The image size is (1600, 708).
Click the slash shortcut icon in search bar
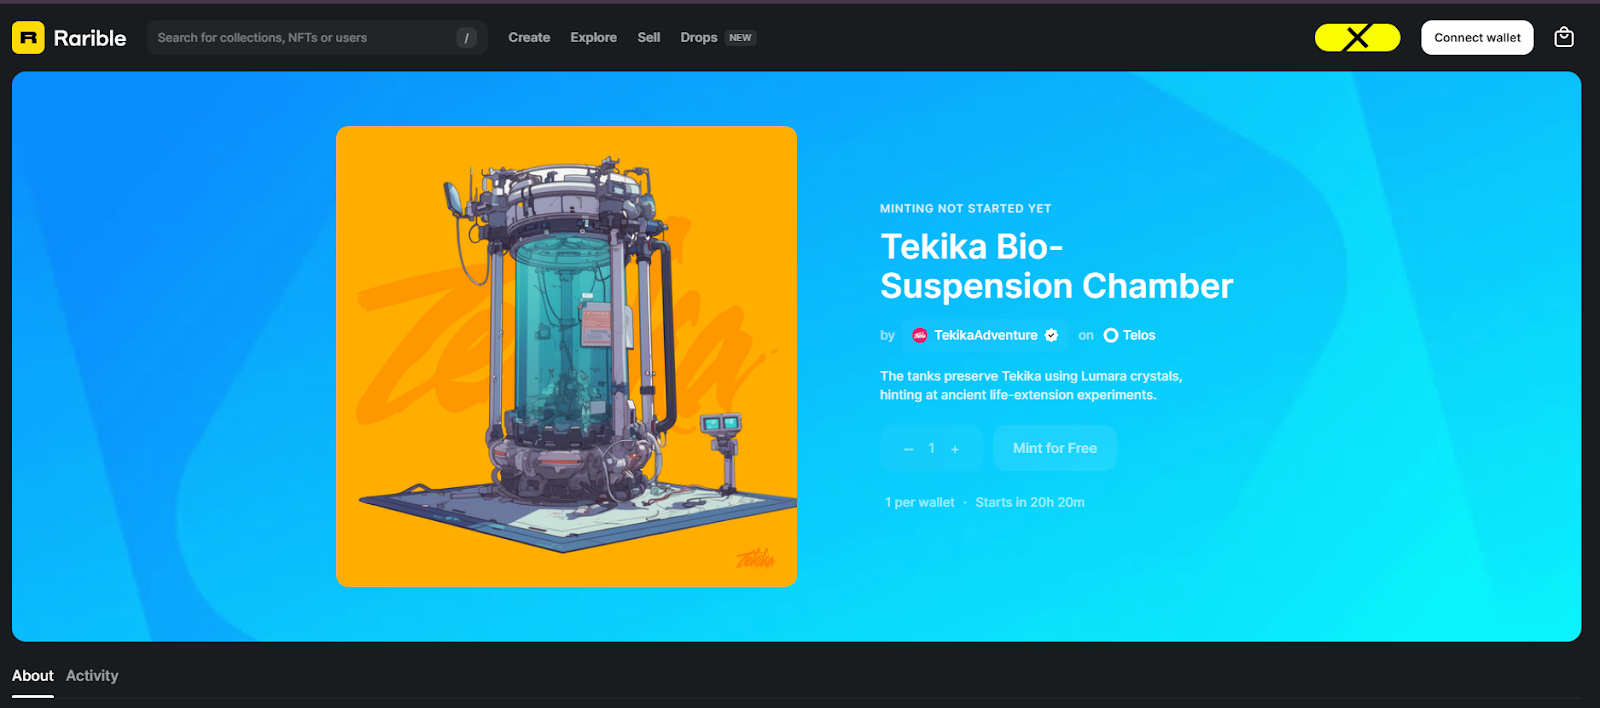click(466, 38)
